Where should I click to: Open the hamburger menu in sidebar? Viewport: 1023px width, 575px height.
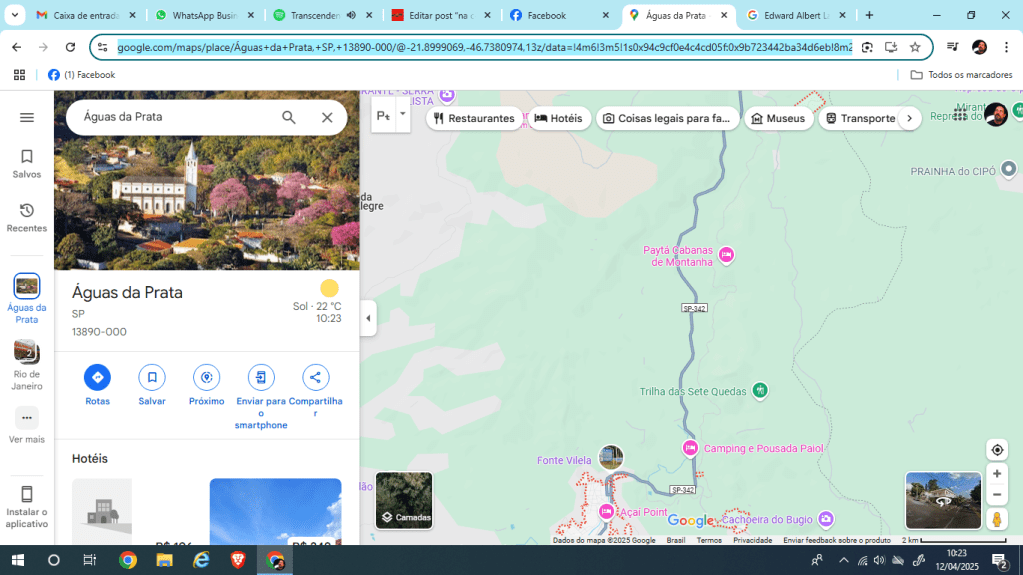(27, 117)
